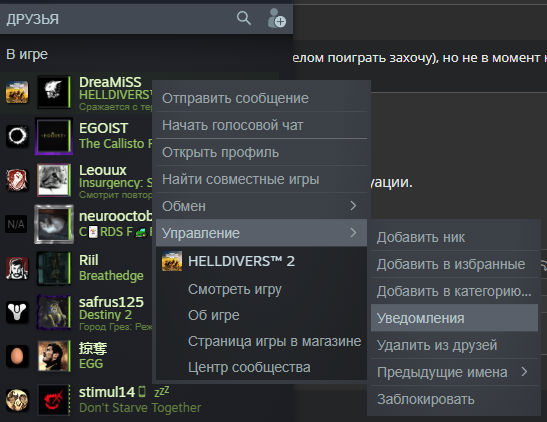Choose Удалить из друзей
Image resolution: width=547 pixels, height=422 pixels.
[454, 345]
